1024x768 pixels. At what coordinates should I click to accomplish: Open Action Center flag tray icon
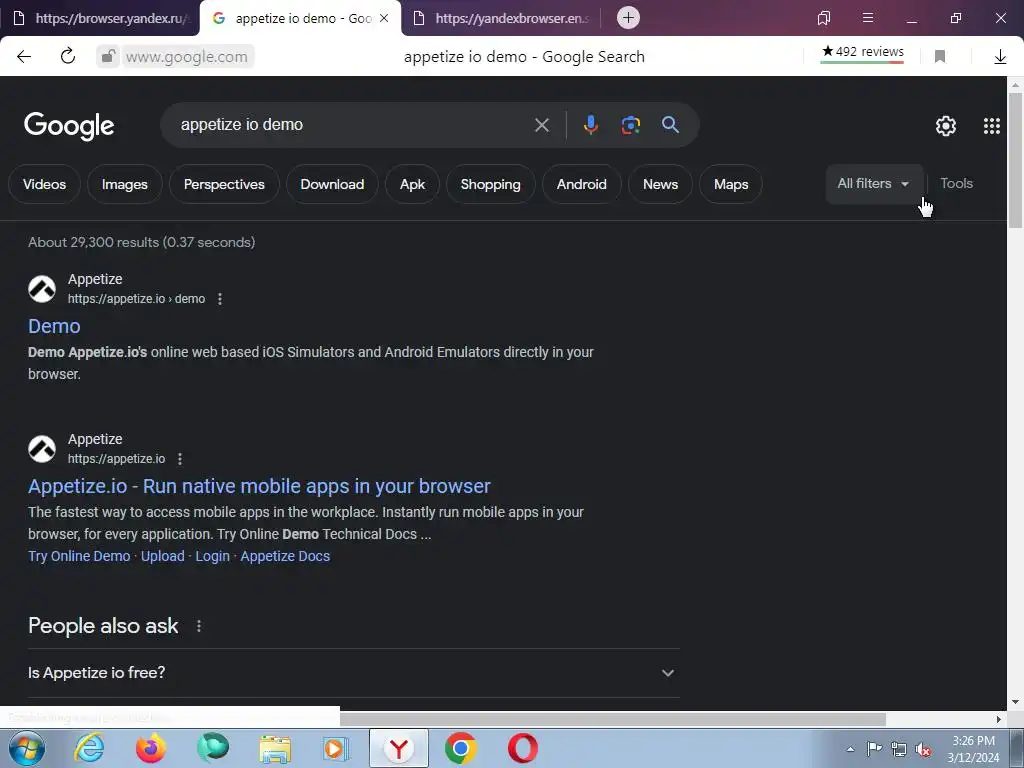874,749
